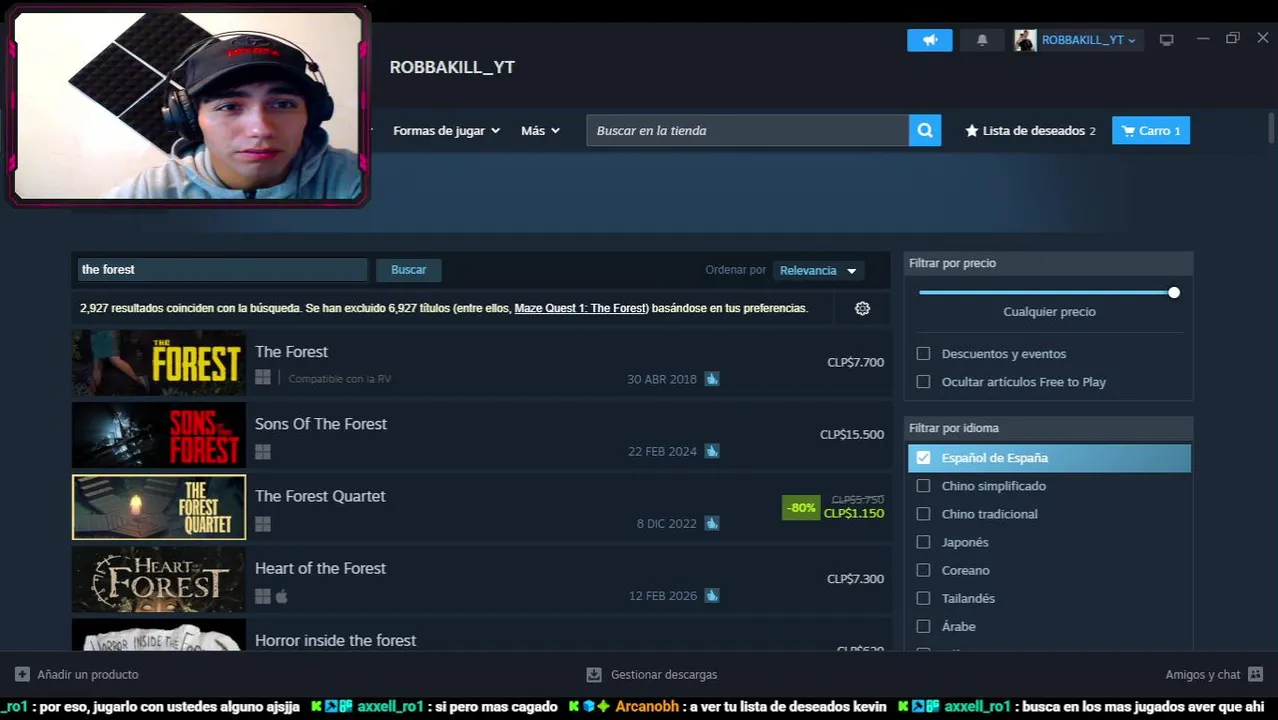The height and width of the screenshot is (720, 1278).
Task: Check Ocultar artículos Free to Play
Action: point(923,381)
